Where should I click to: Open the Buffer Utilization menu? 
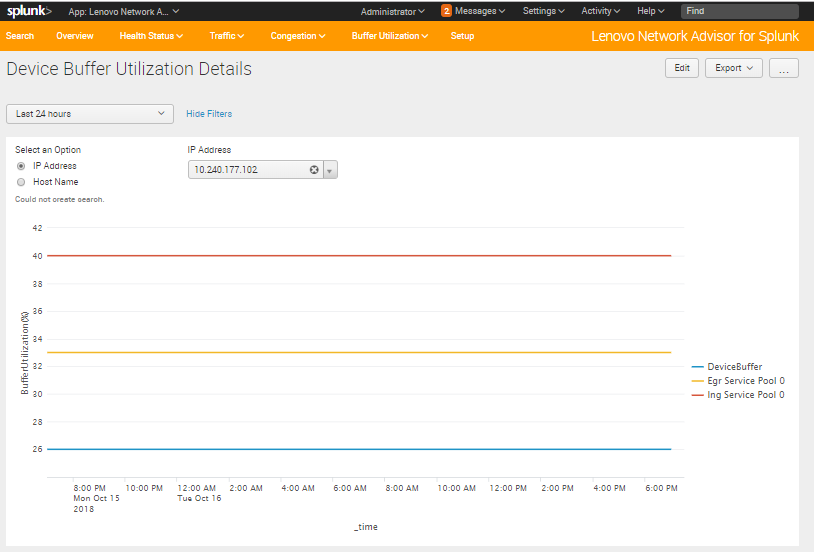point(390,36)
